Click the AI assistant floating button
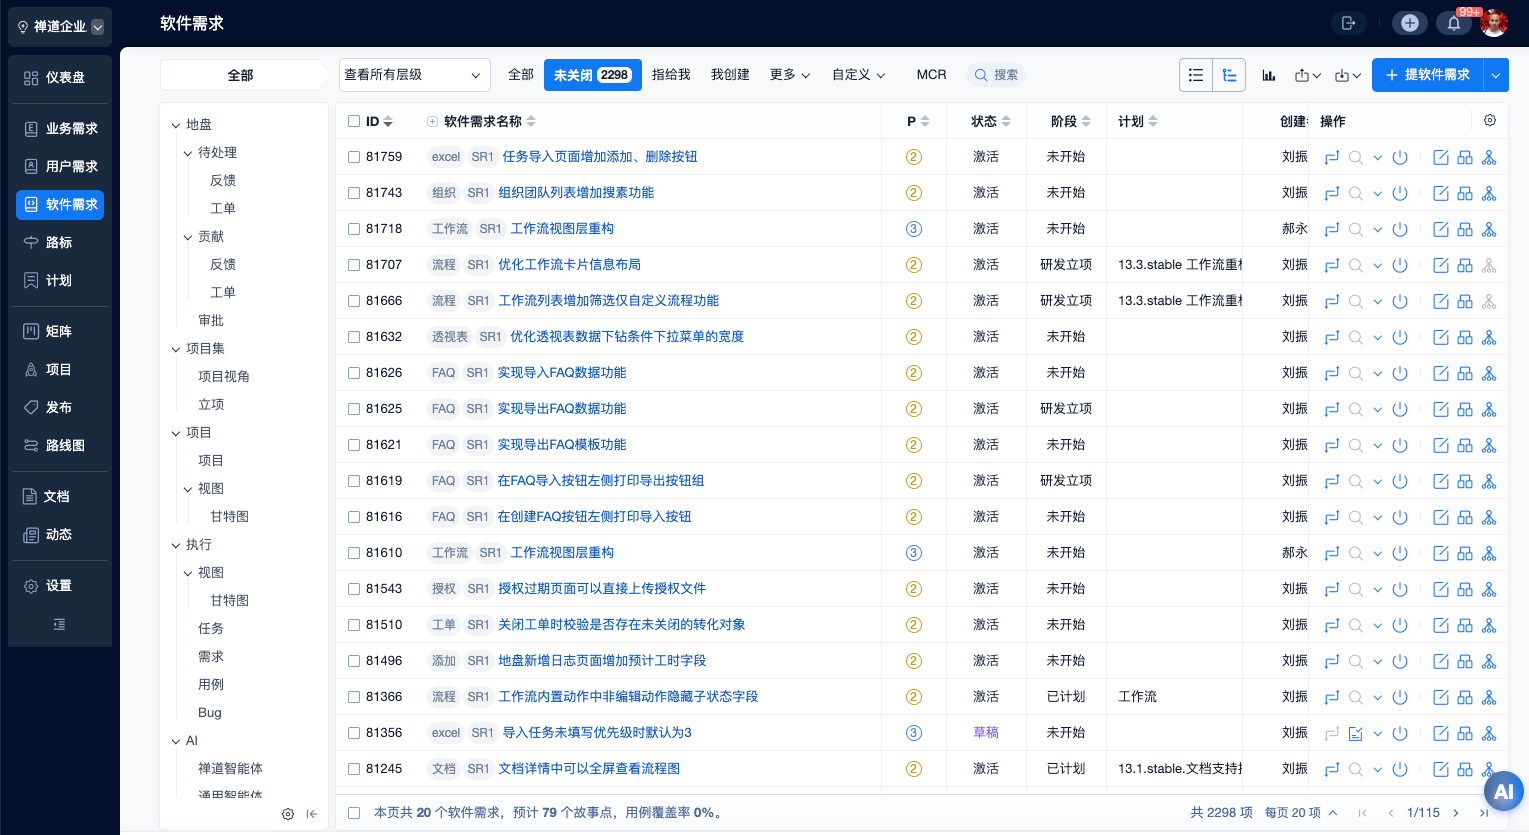Image resolution: width=1529 pixels, height=835 pixels. point(1503,792)
